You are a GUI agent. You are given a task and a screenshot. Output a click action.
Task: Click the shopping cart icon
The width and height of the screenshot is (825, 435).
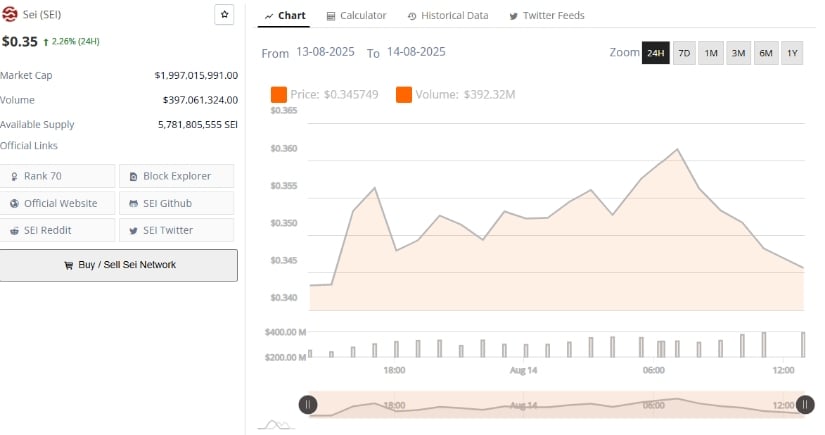point(68,265)
